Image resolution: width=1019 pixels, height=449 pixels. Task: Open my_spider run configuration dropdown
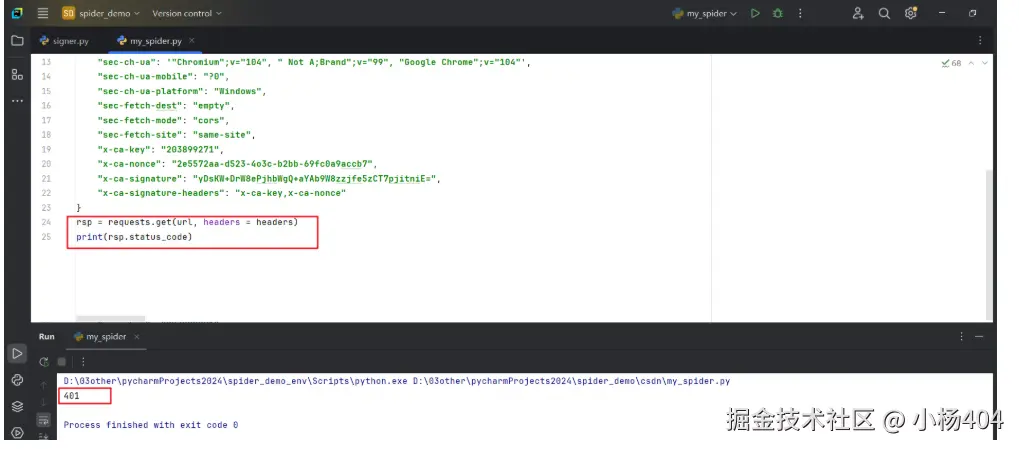coord(705,13)
